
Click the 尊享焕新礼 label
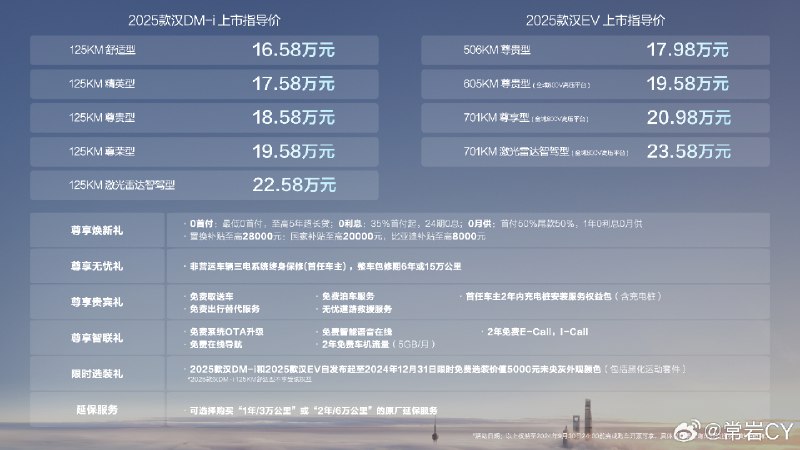coord(97,231)
